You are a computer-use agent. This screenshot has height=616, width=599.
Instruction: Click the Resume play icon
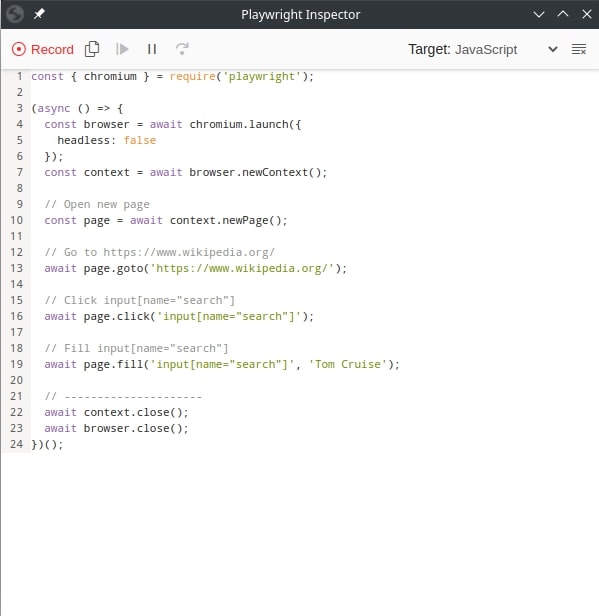tap(122, 49)
